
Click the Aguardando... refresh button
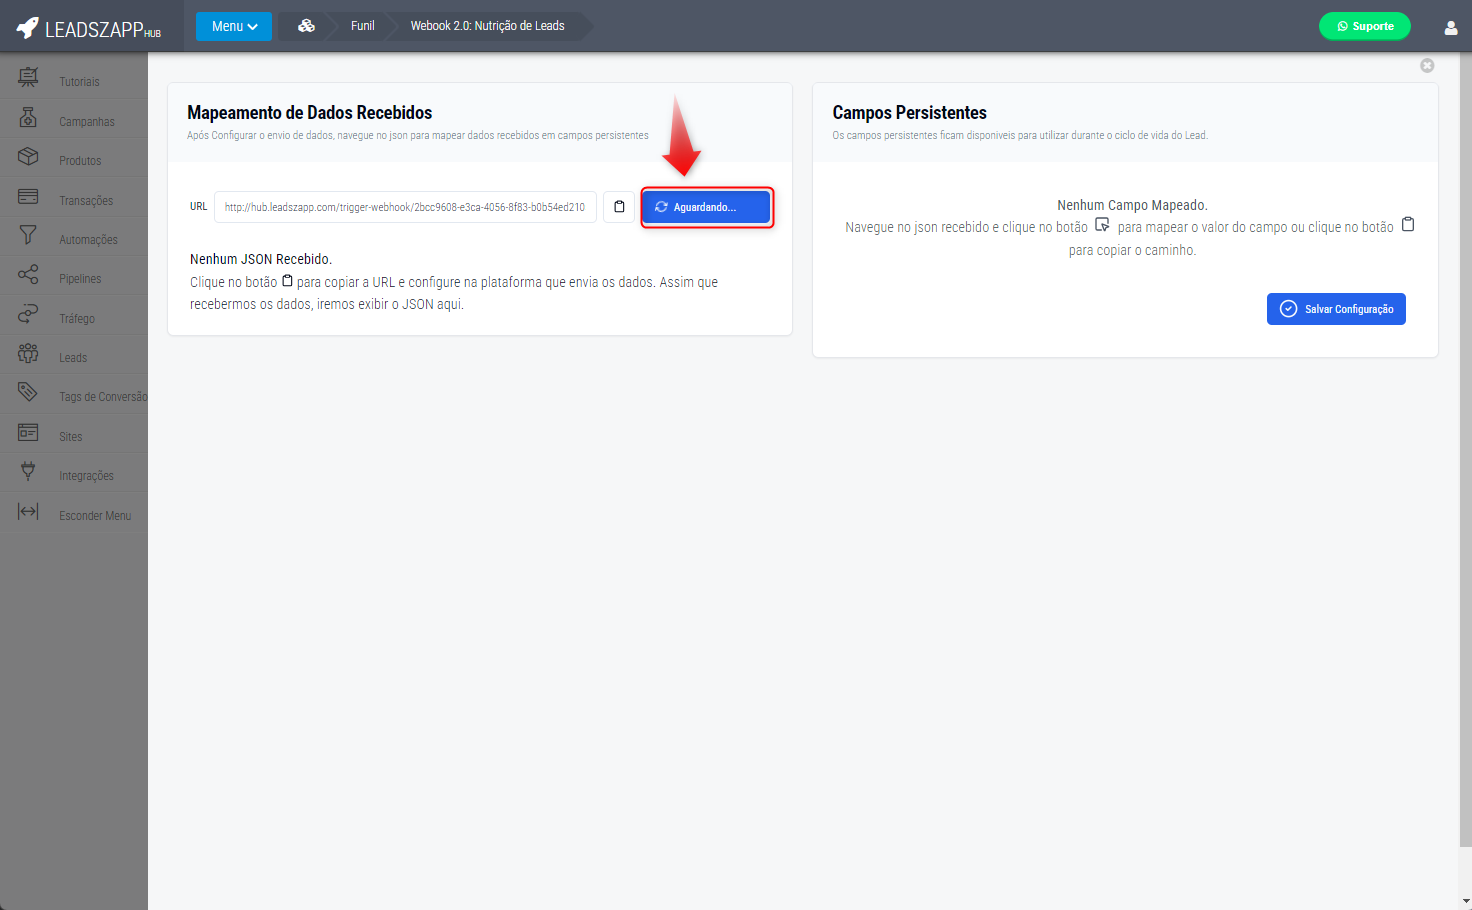coord(706,207)
